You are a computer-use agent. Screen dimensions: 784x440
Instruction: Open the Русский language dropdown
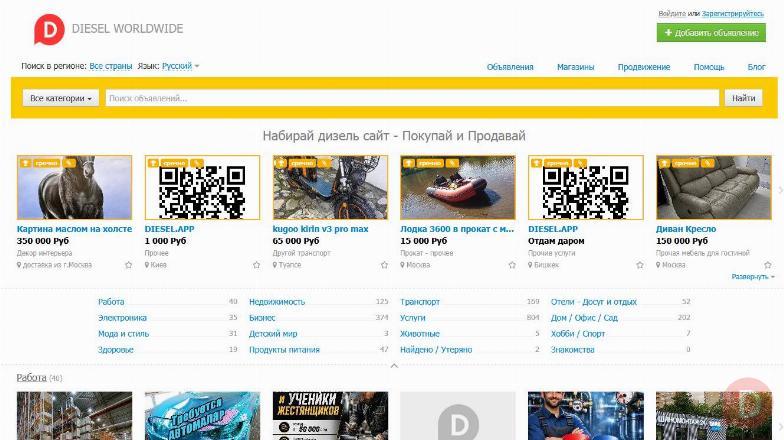click(x=180, y=66)
